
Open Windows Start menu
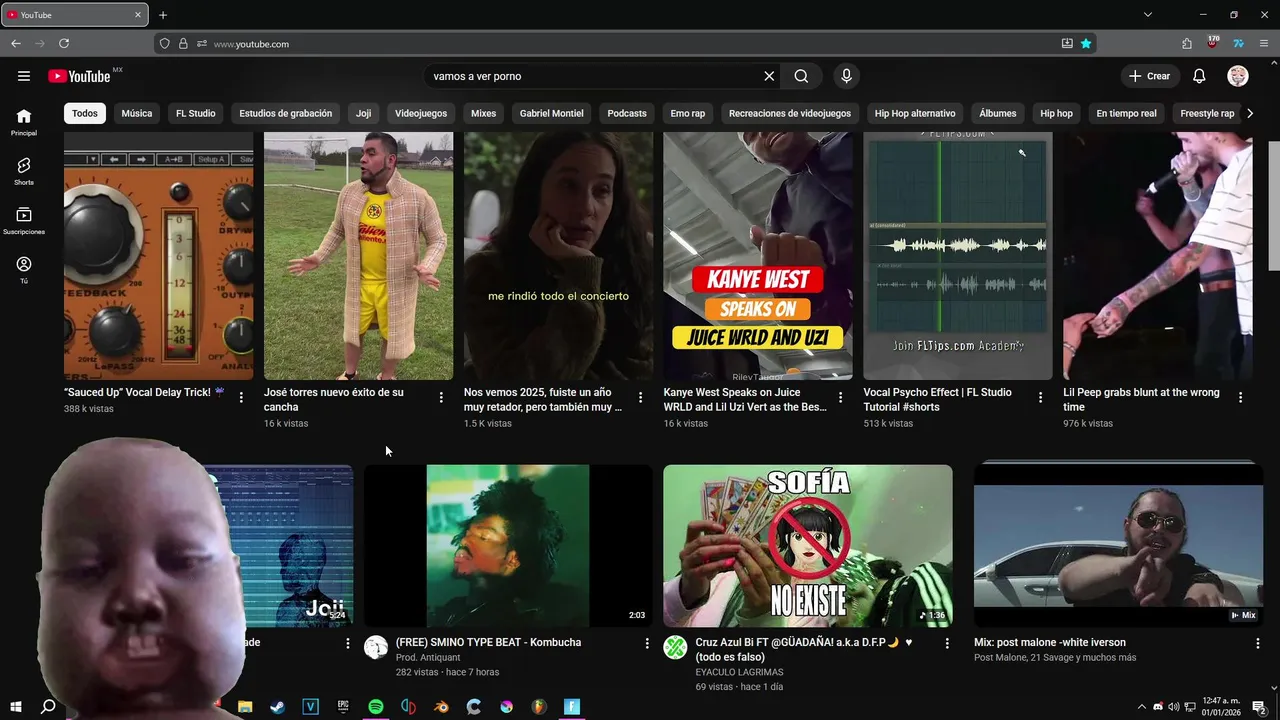point(15,707)
